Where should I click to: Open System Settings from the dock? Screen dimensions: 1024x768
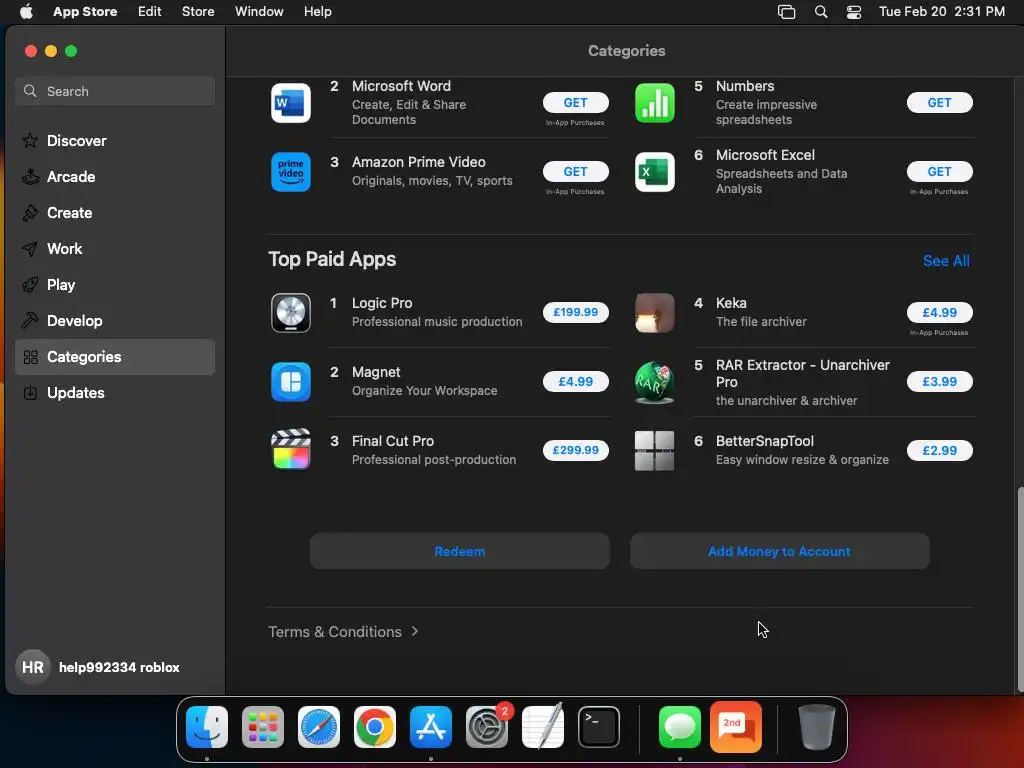487,727
